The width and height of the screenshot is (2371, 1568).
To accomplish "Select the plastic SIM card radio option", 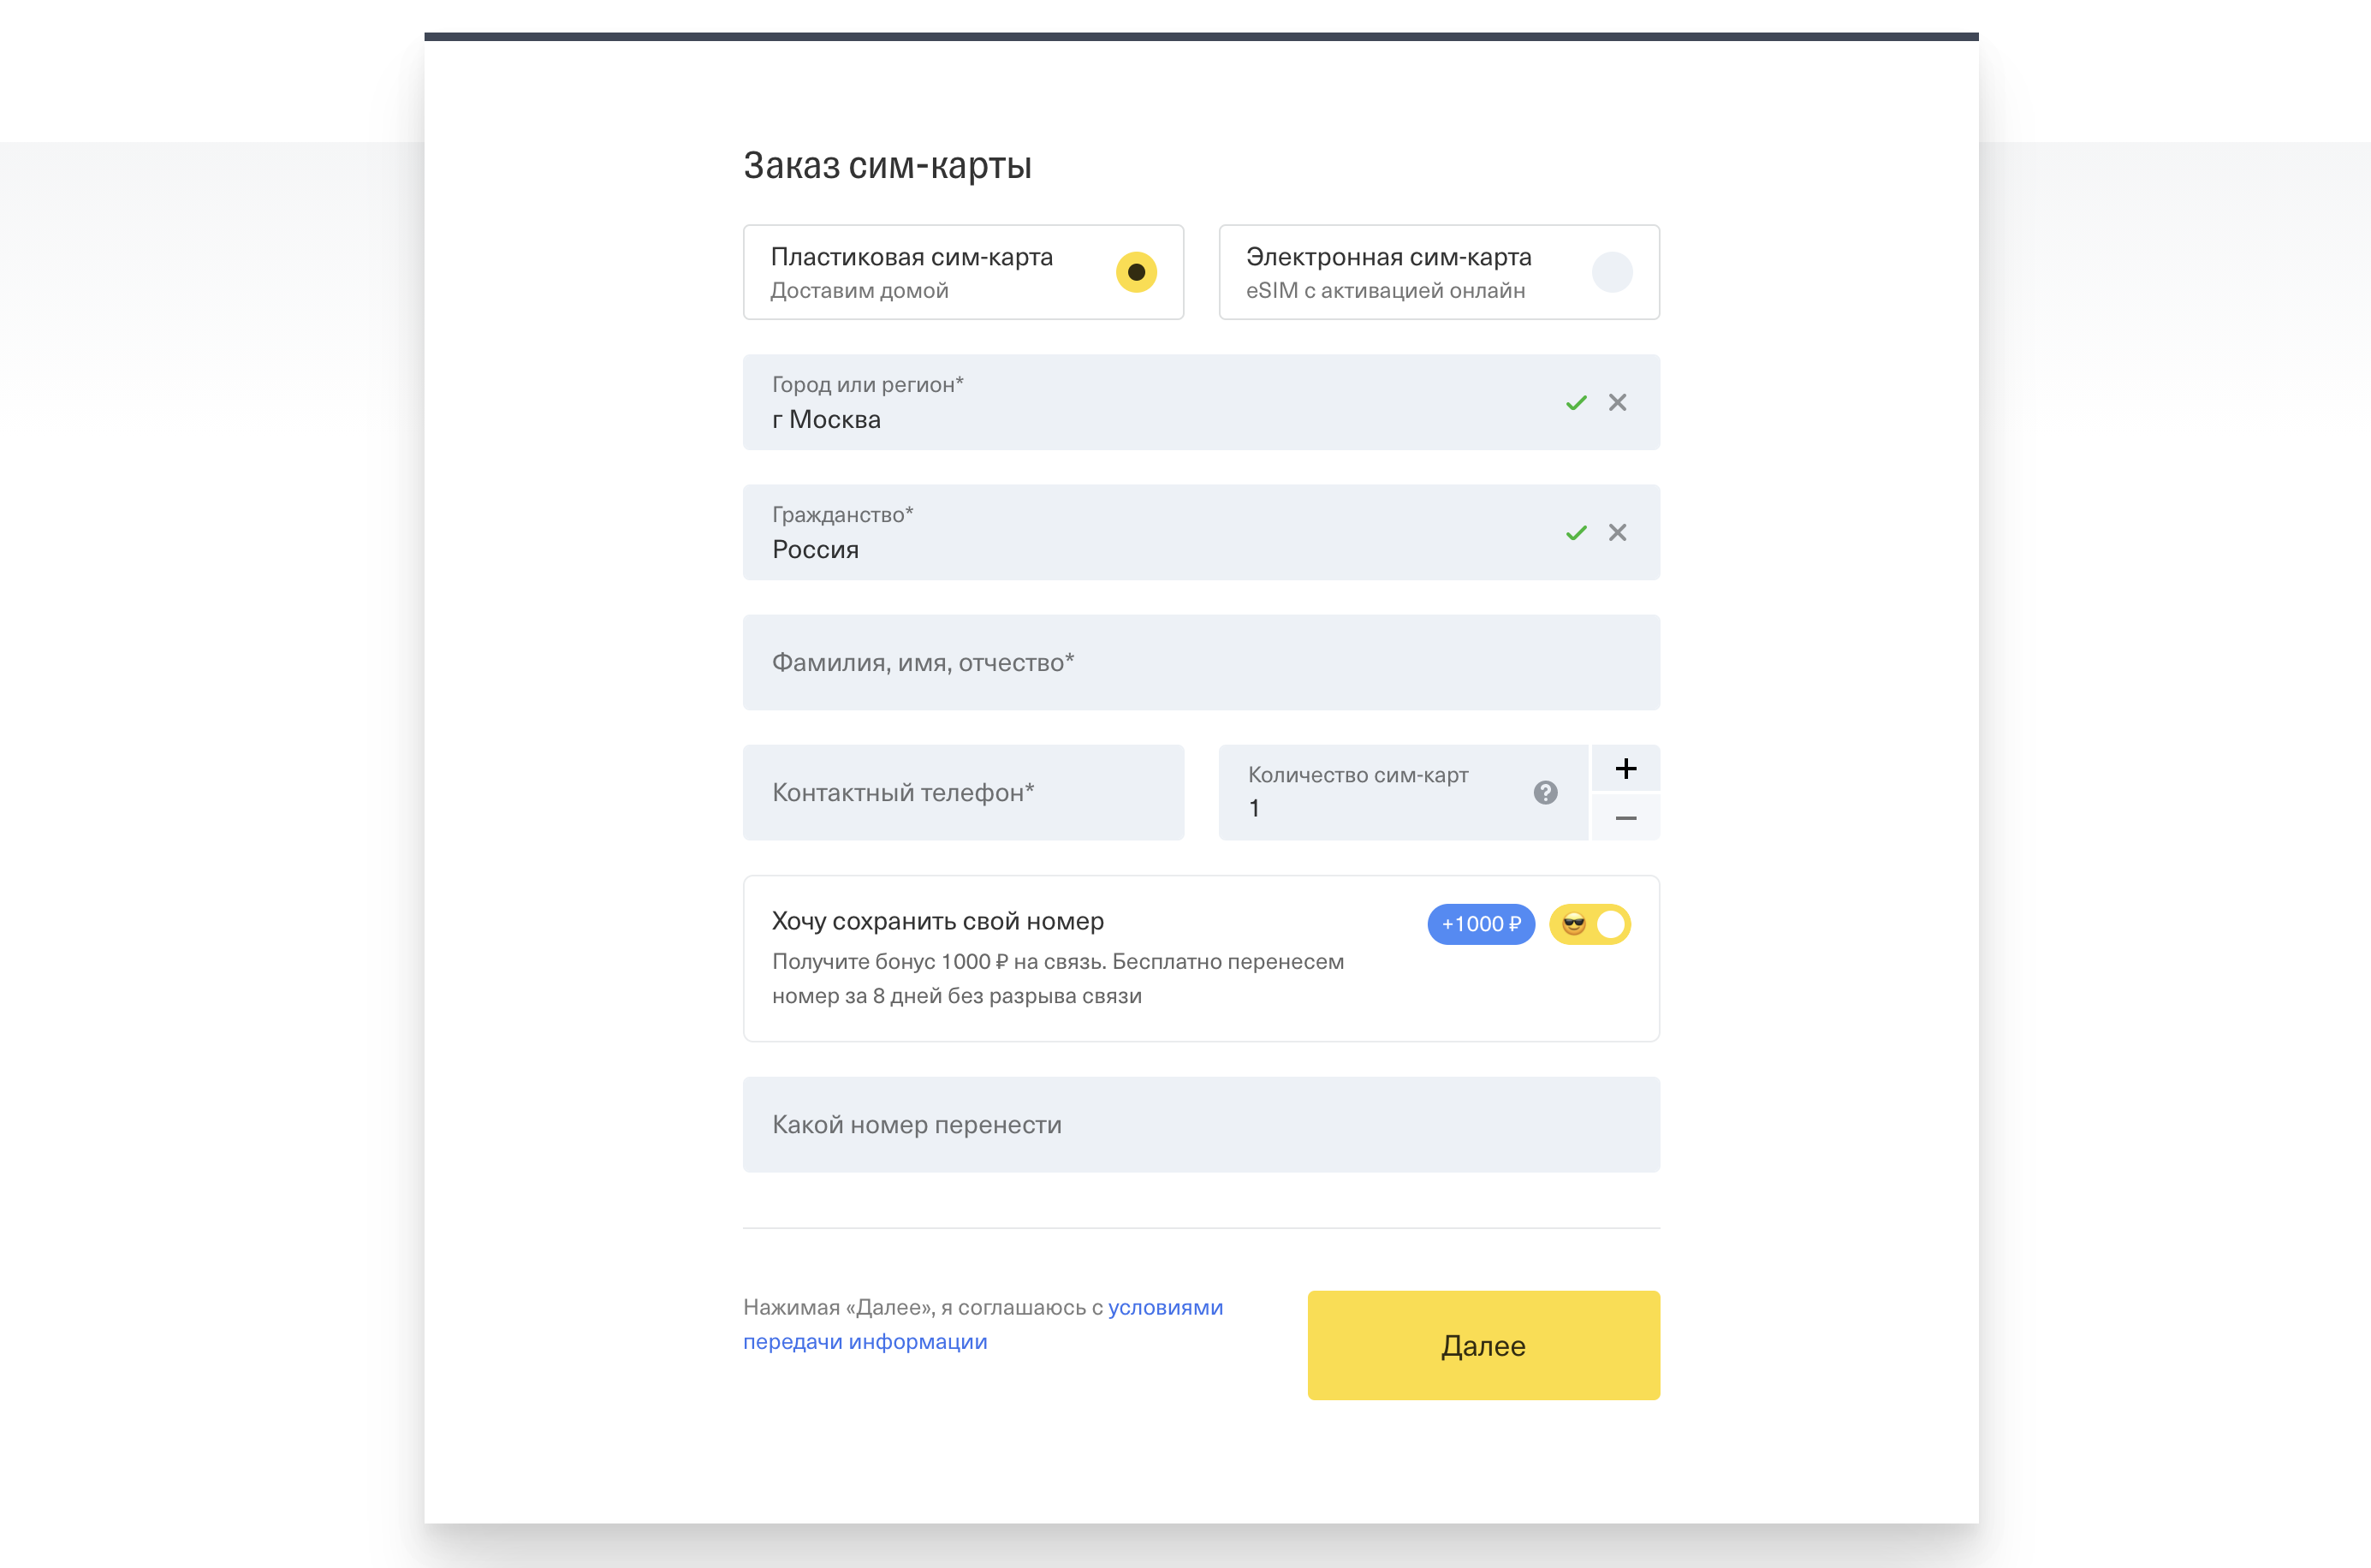I will [1136, 272].
